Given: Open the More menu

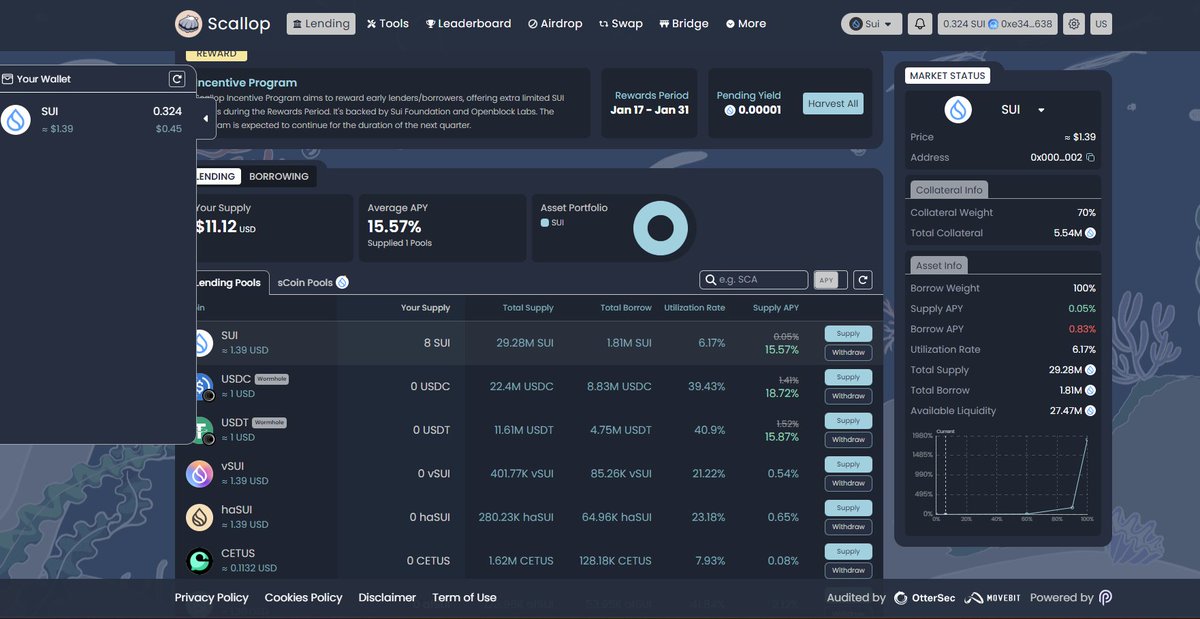Looking at the screenshot, I should (x=746, y=23).
